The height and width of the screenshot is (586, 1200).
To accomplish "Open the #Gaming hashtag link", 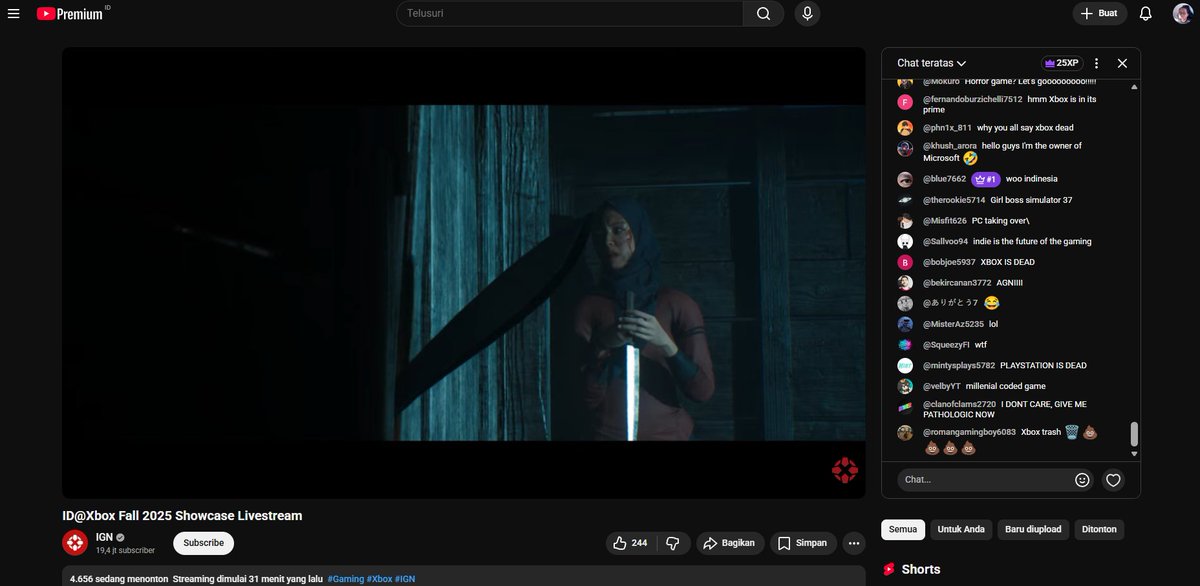I will click(345, 579).
